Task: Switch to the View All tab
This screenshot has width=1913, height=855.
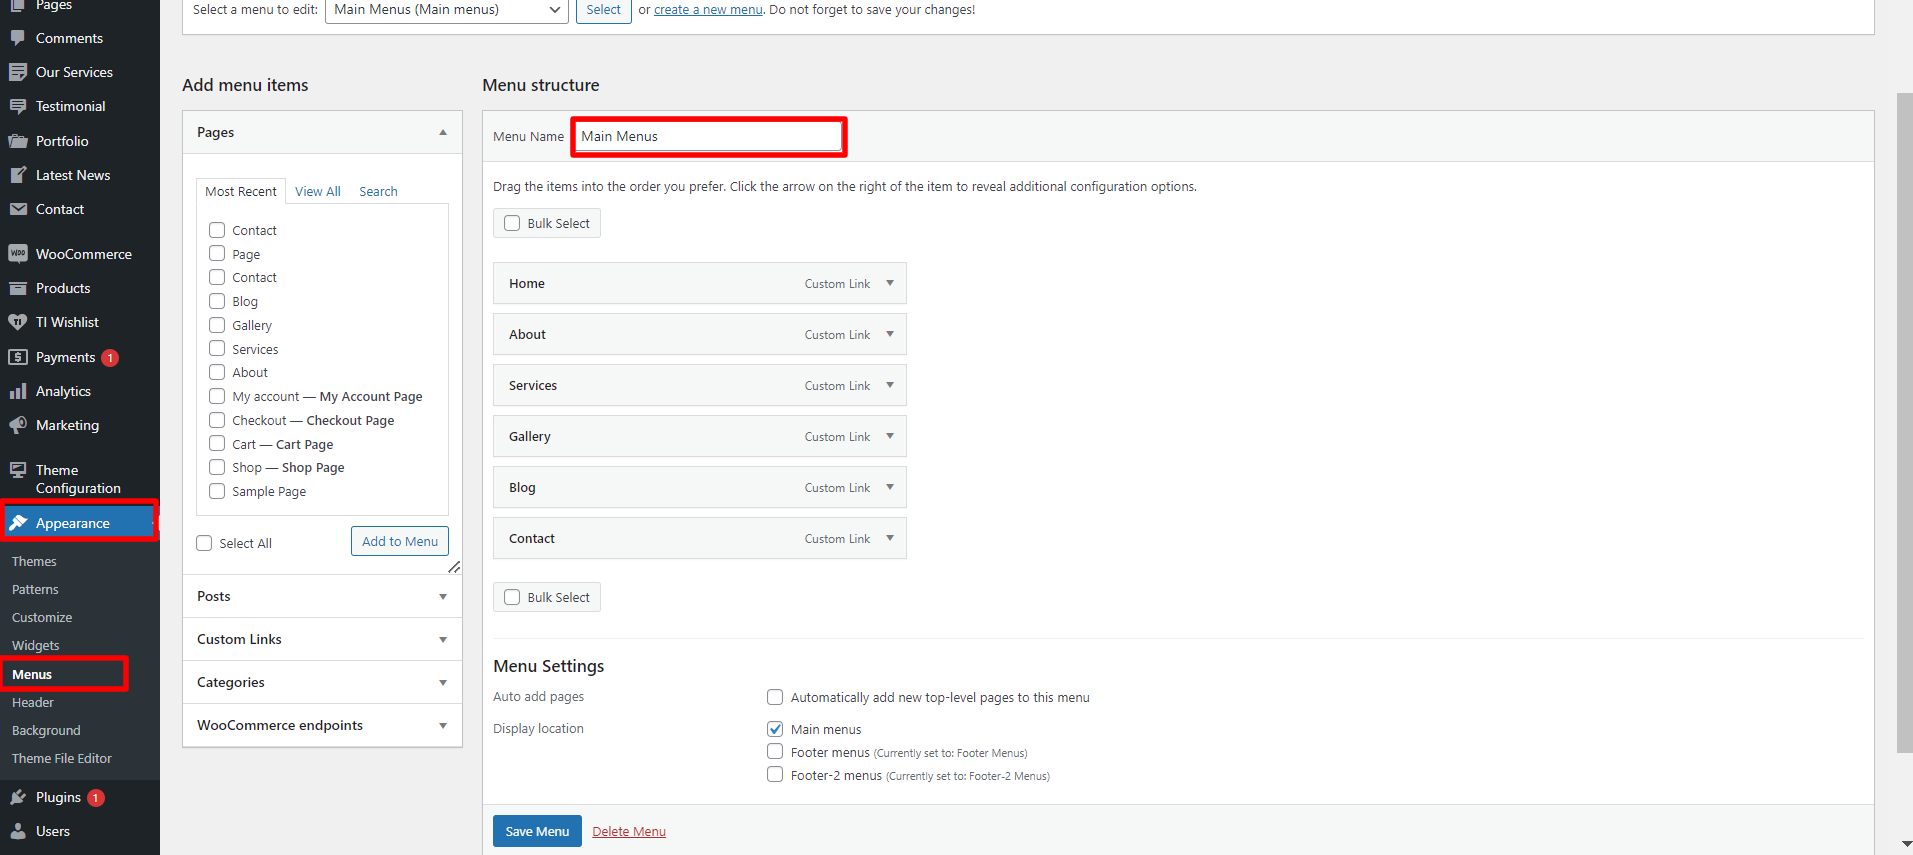Action: click(x=317, y=191)
